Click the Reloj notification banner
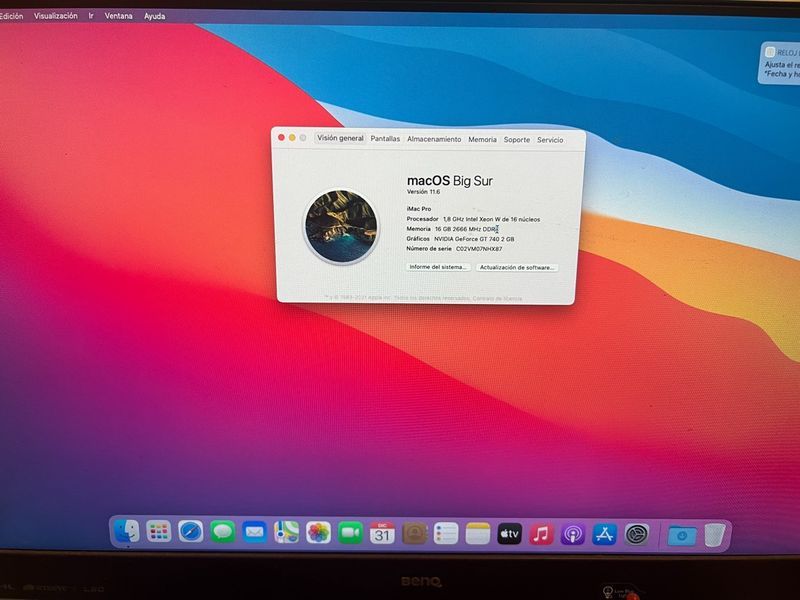 click(780, 63)
